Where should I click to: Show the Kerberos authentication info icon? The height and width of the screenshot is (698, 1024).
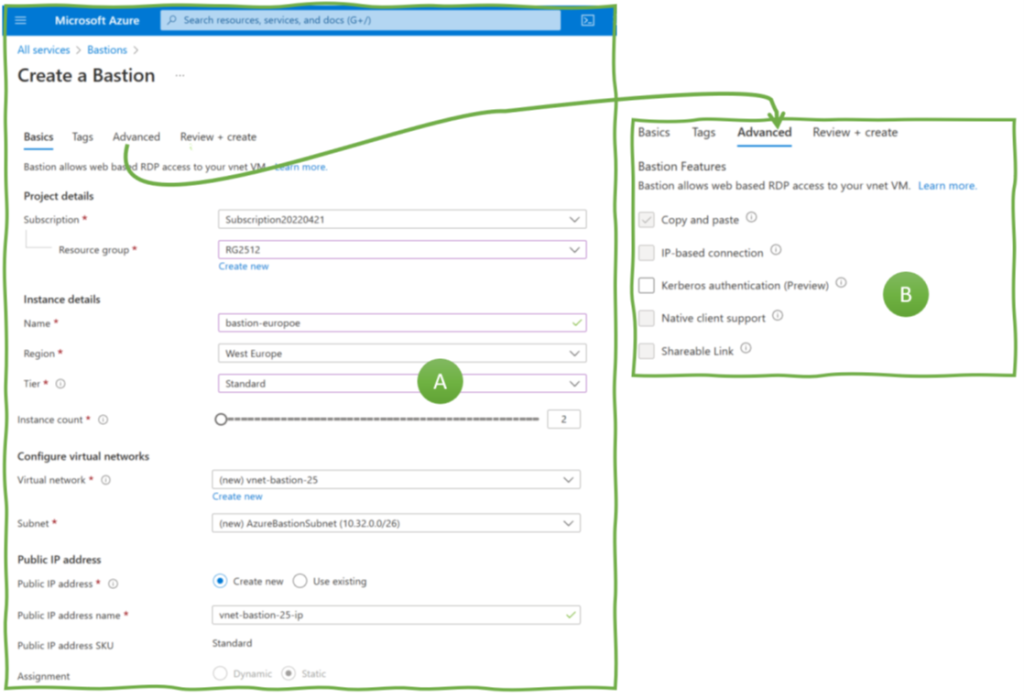click(841, 283)
